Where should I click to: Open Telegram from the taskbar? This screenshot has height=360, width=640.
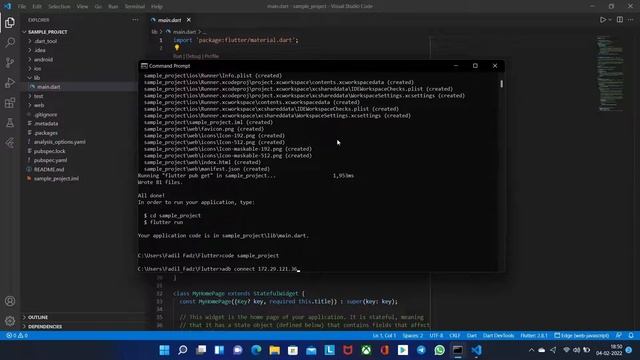pos(421,350)
